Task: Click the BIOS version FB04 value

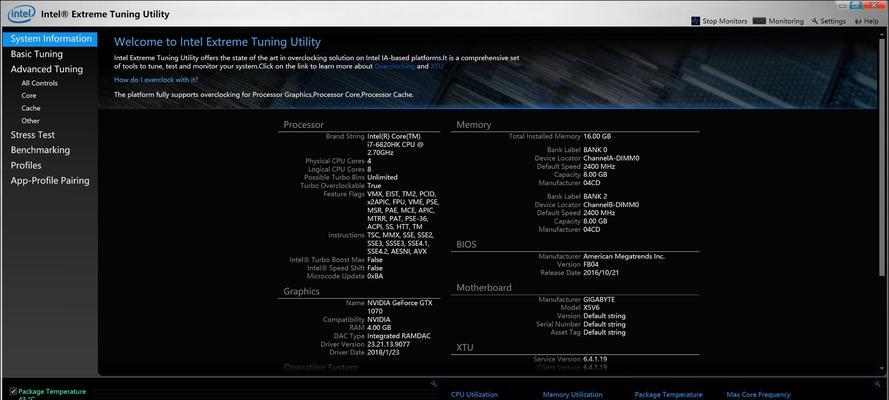Action: (x=591, y=265)
